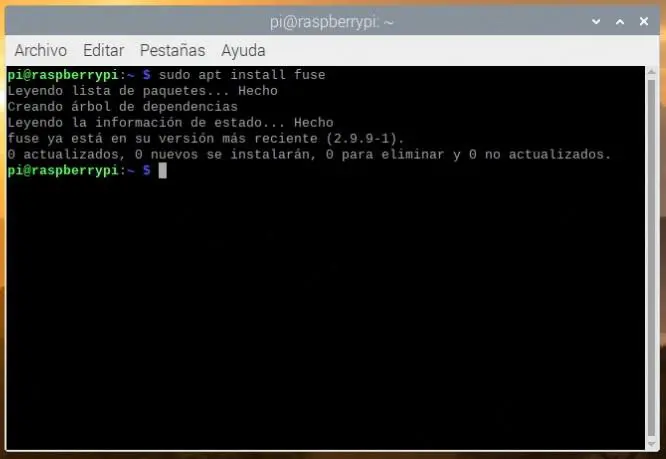Click the 'Creando árbol de dependencias' line
This screenshot has width=666, height=459.
pos(122,107)
